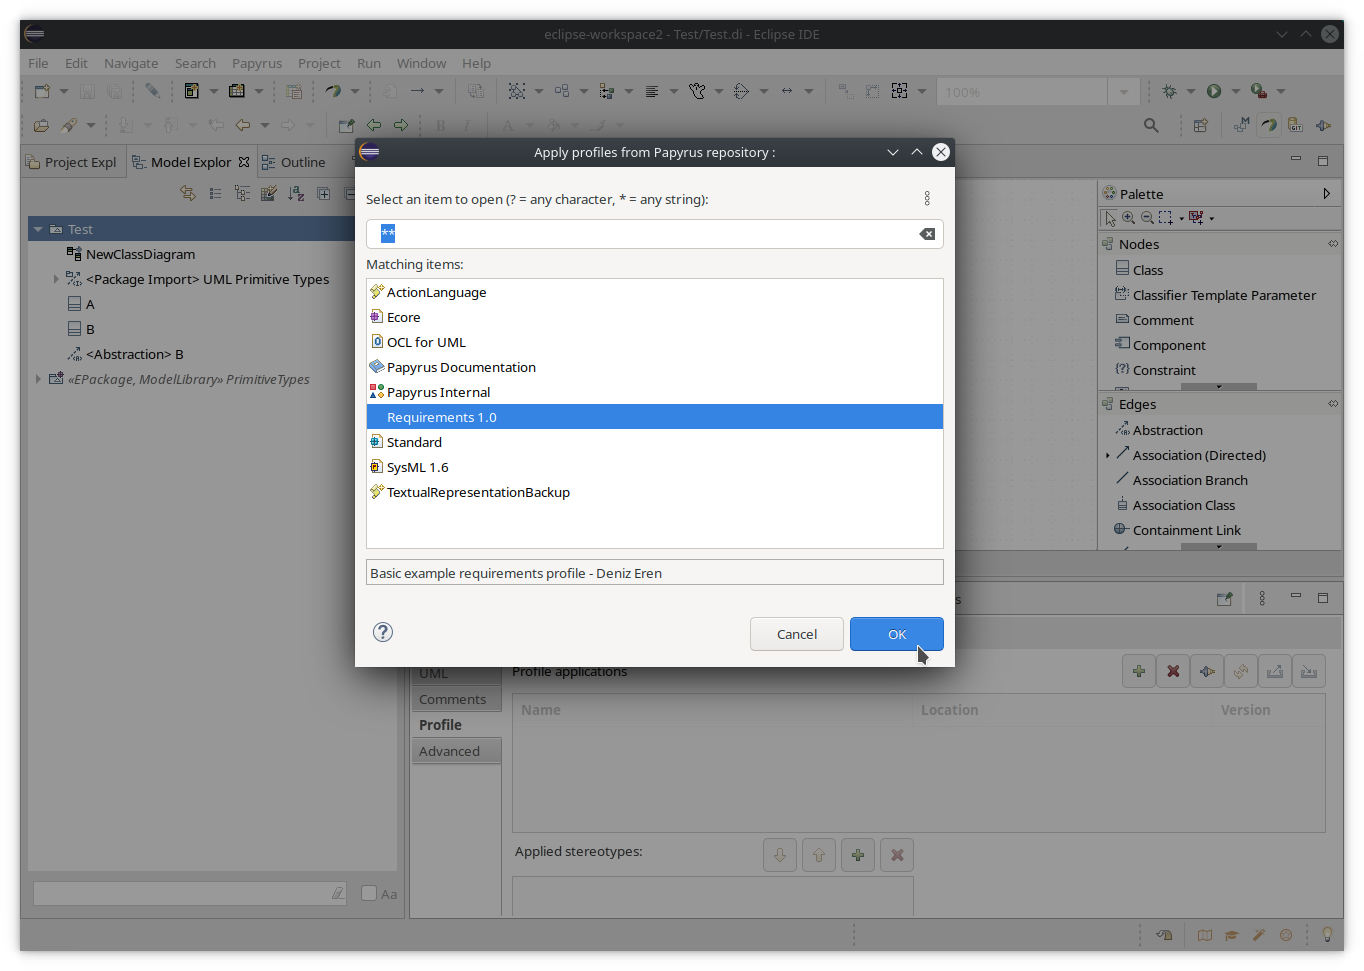Screen dimensions: 1364x971
Task: Switch to the Outline tab
Action: point(294,162)
